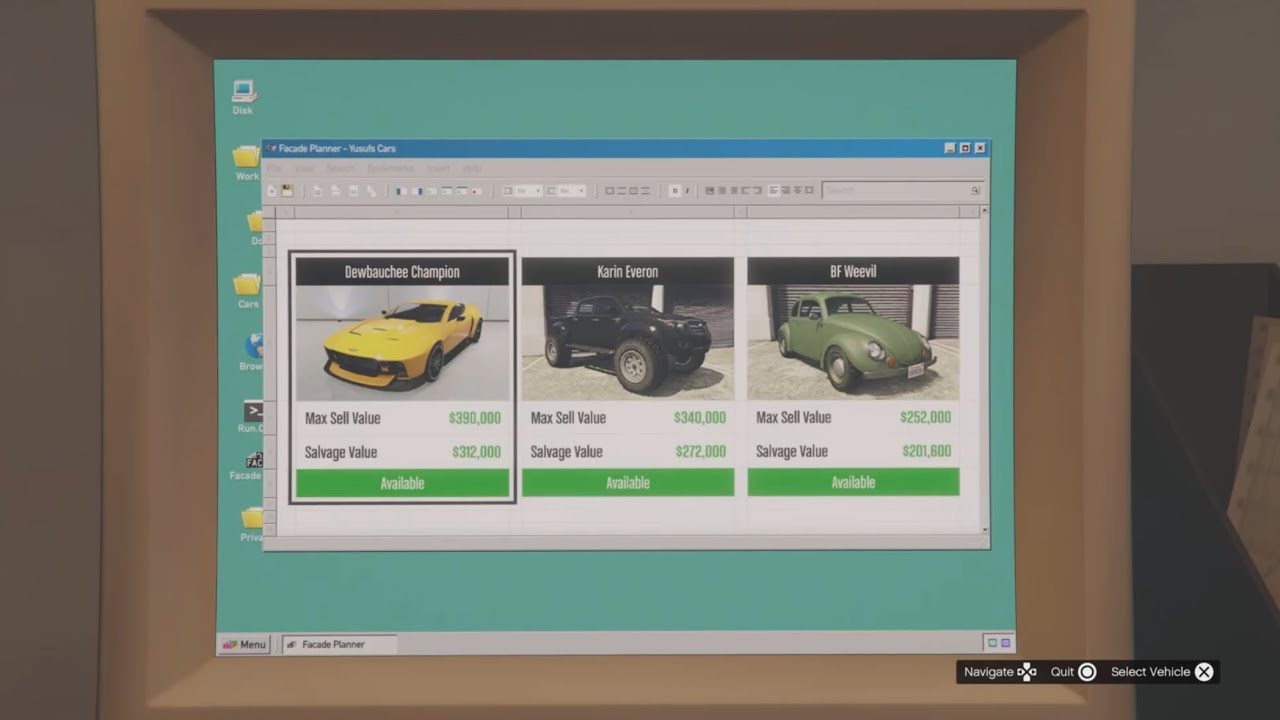This screenshot has height=720, width=1280.
Task: Click the $340,000 max sell value
Action: pyautogui.click(x=700, y=417)
